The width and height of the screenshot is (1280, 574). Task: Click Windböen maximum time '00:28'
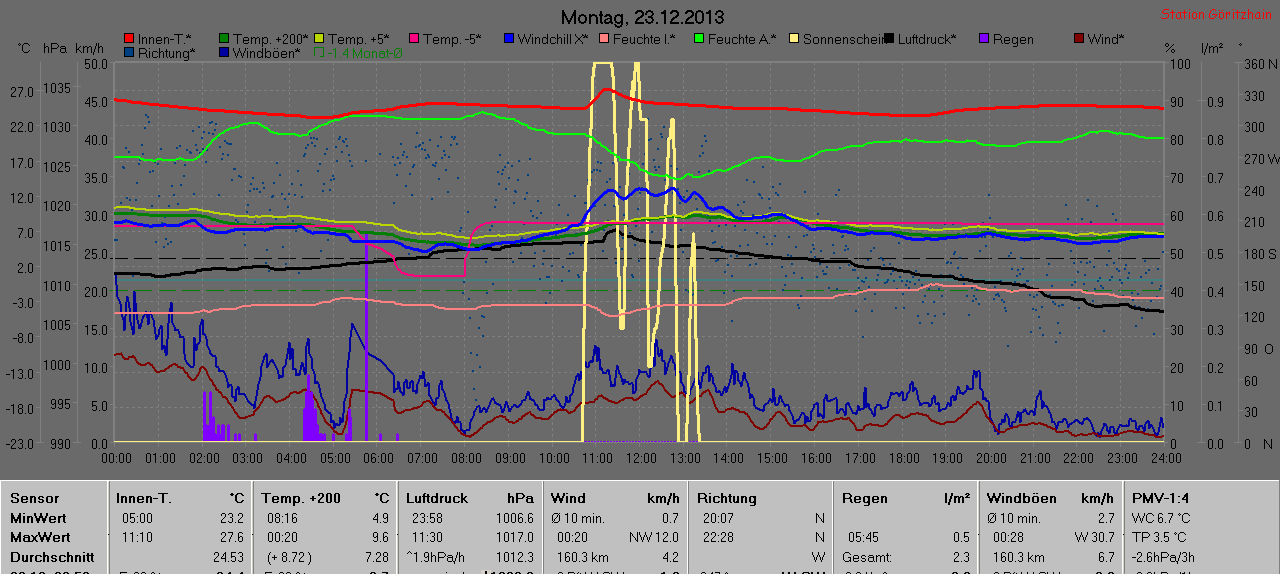[x=1009, y=537]
